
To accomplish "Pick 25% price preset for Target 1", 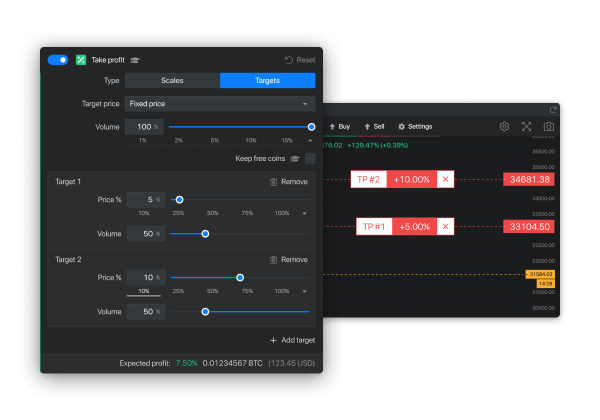I will pyautogui.click(x=178, y=213).
